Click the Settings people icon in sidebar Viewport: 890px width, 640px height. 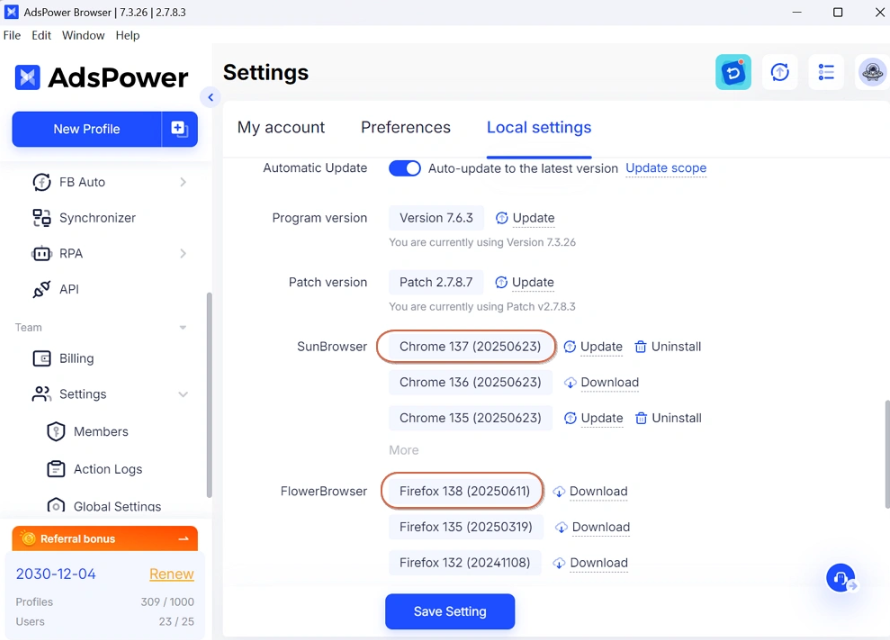(41, 394)
